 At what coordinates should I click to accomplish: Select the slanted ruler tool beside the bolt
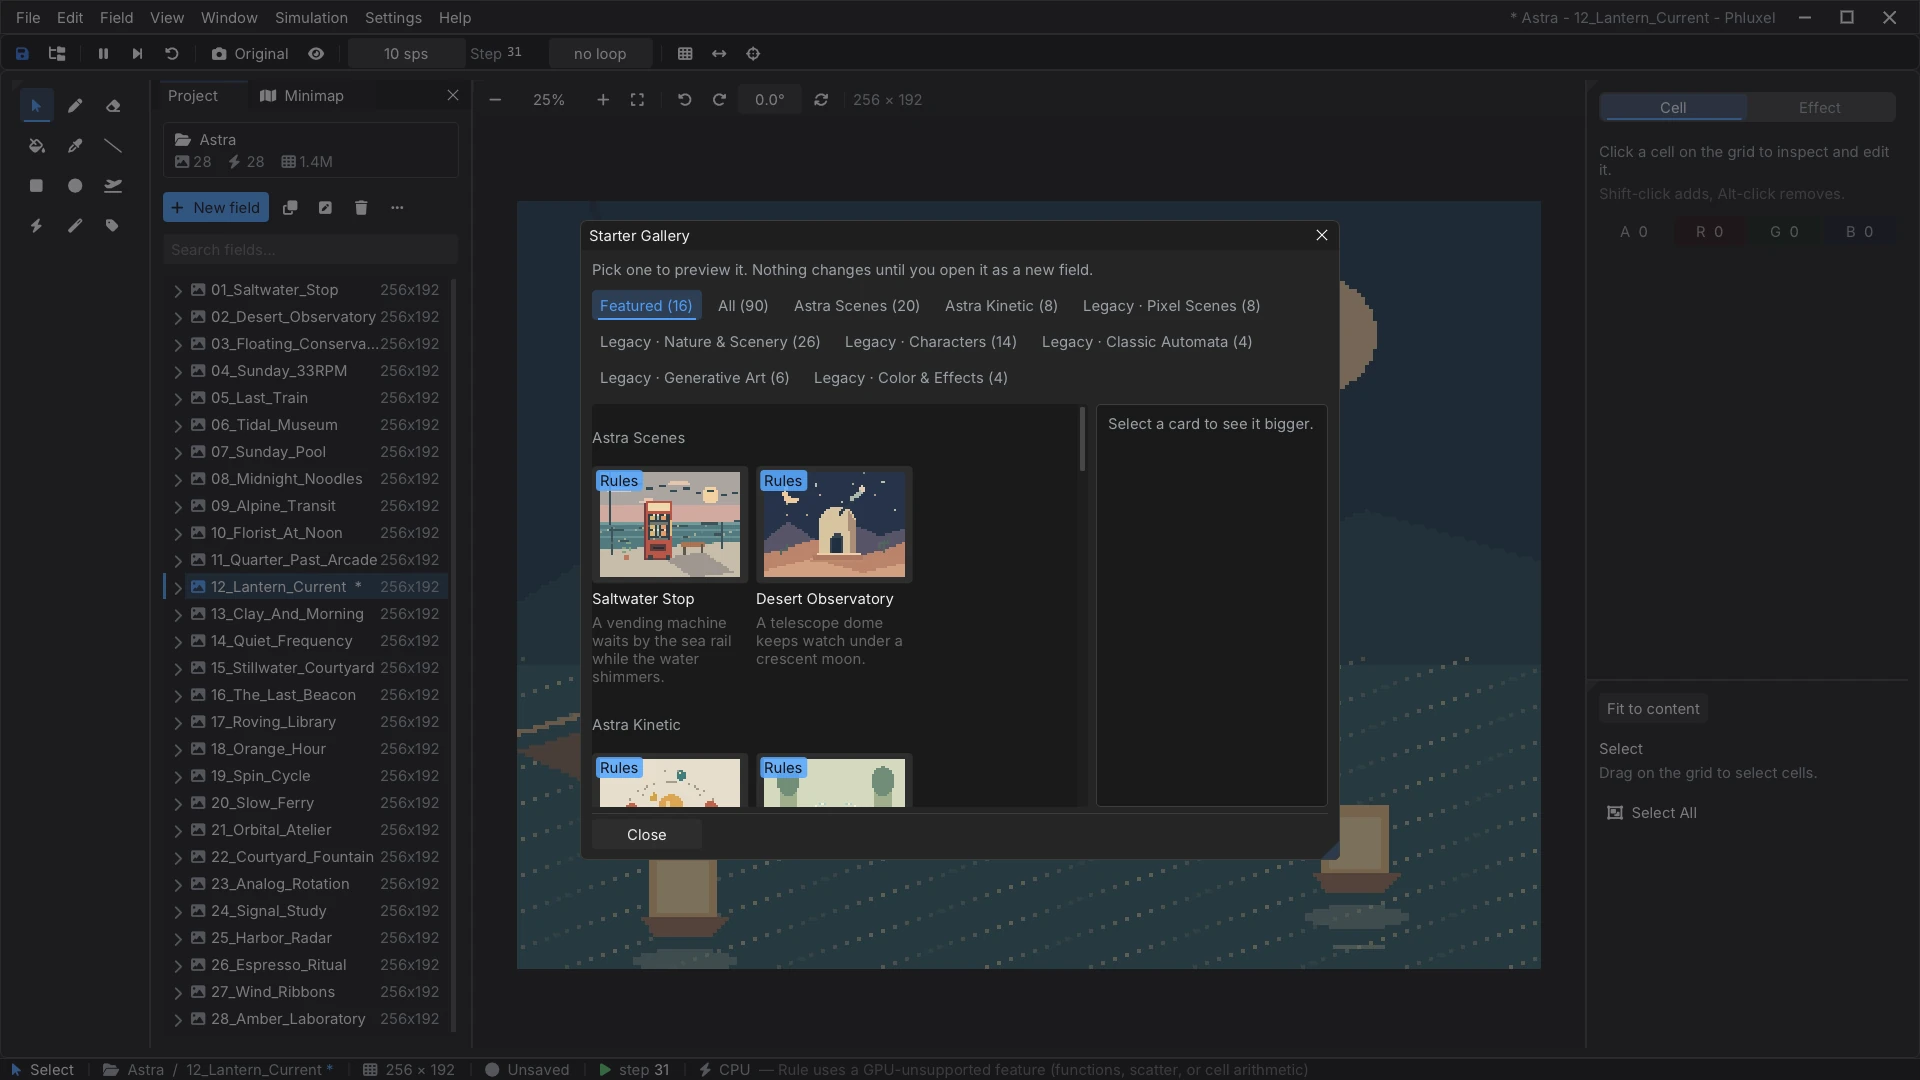point(75,226)
